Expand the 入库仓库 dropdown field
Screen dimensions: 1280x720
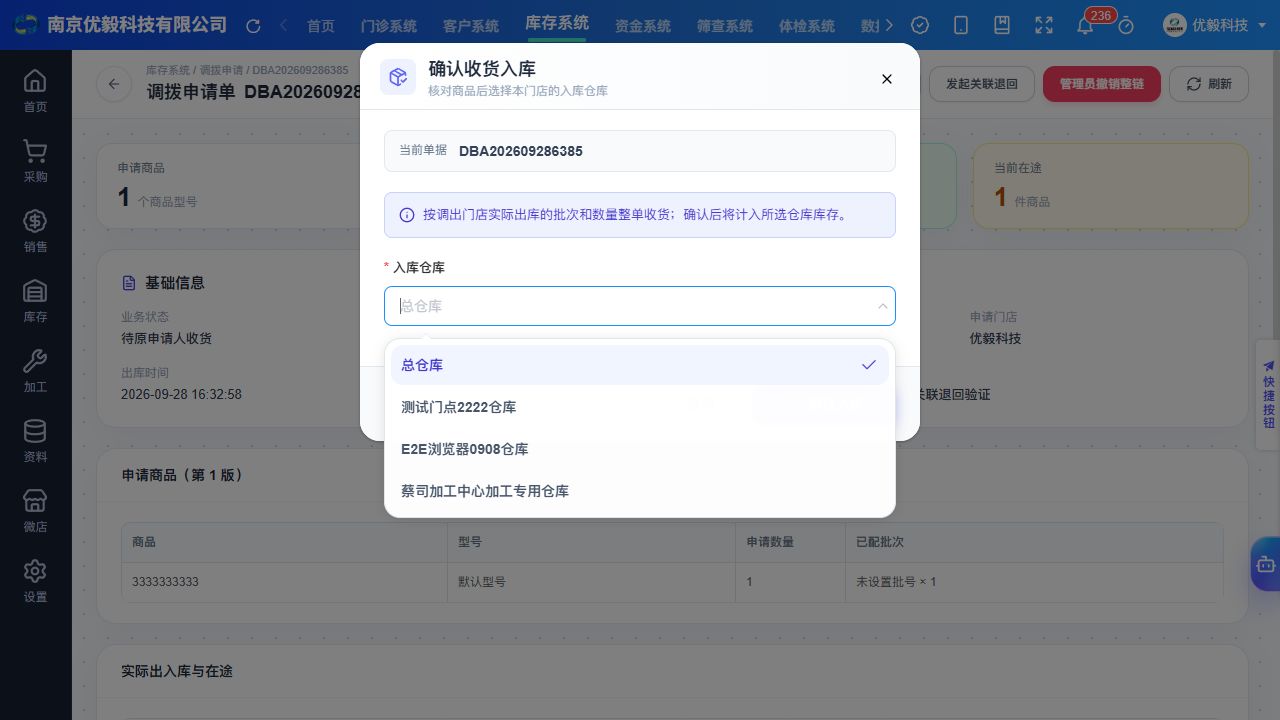(640, 306)
